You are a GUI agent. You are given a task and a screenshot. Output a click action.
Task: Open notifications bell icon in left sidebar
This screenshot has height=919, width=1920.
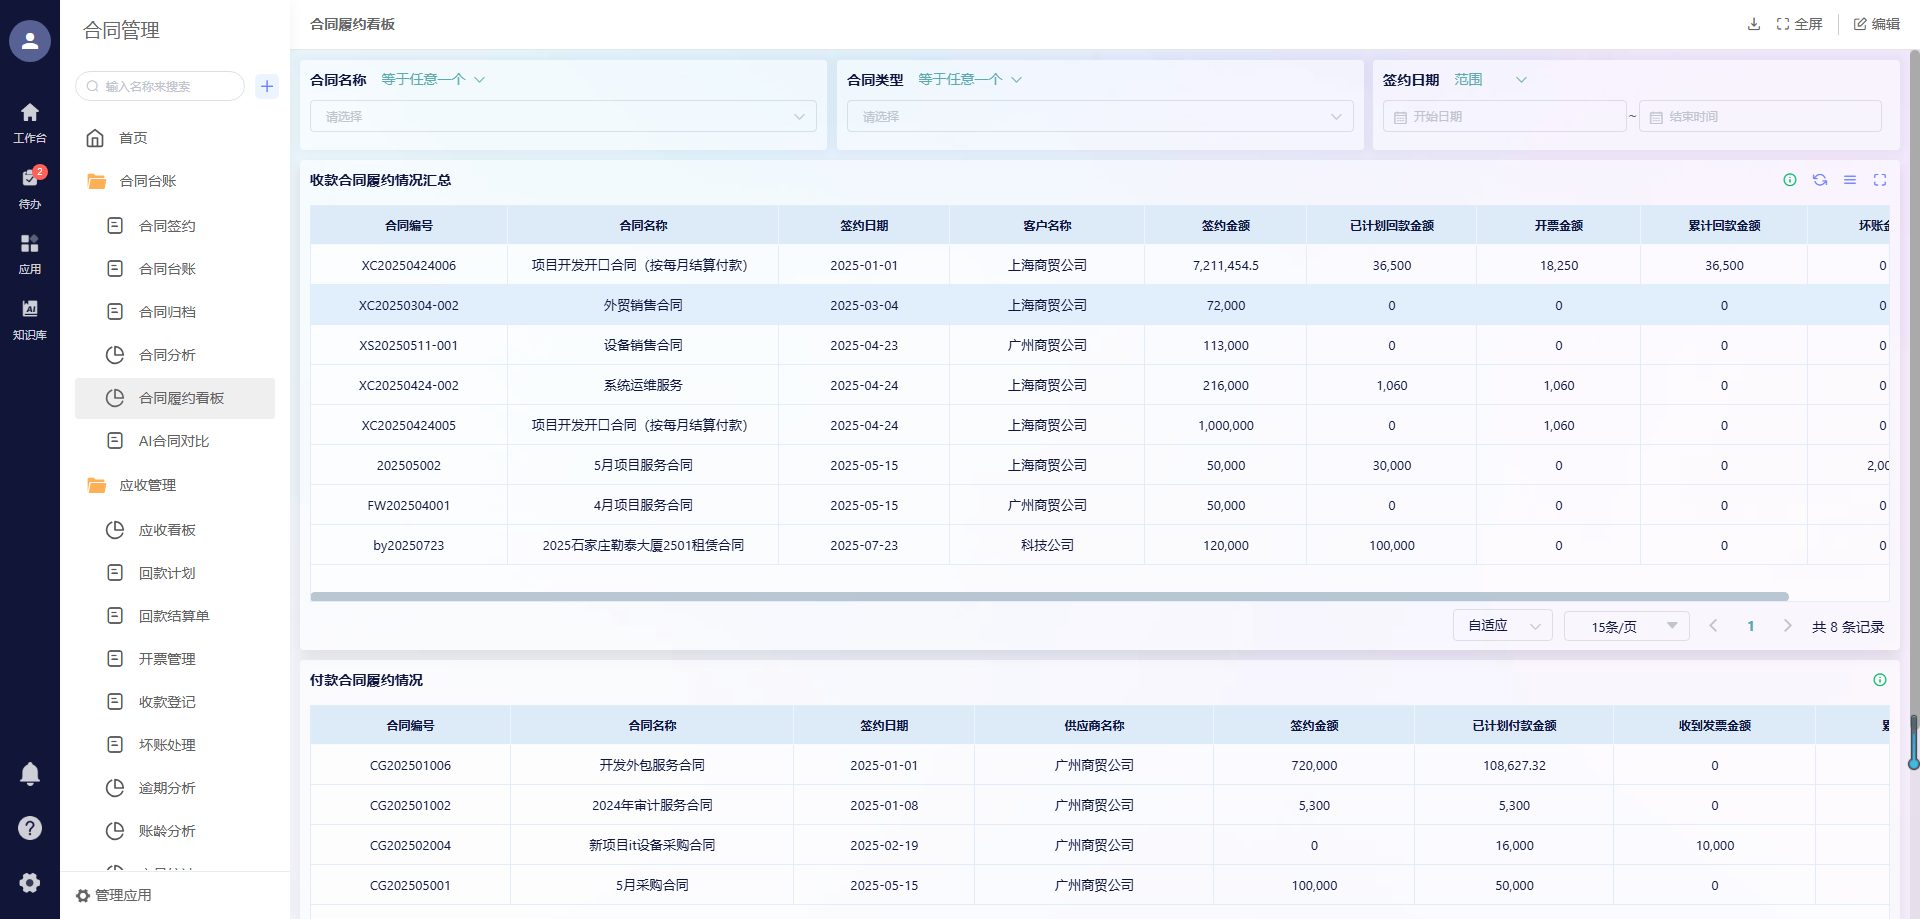click(30, 773)
